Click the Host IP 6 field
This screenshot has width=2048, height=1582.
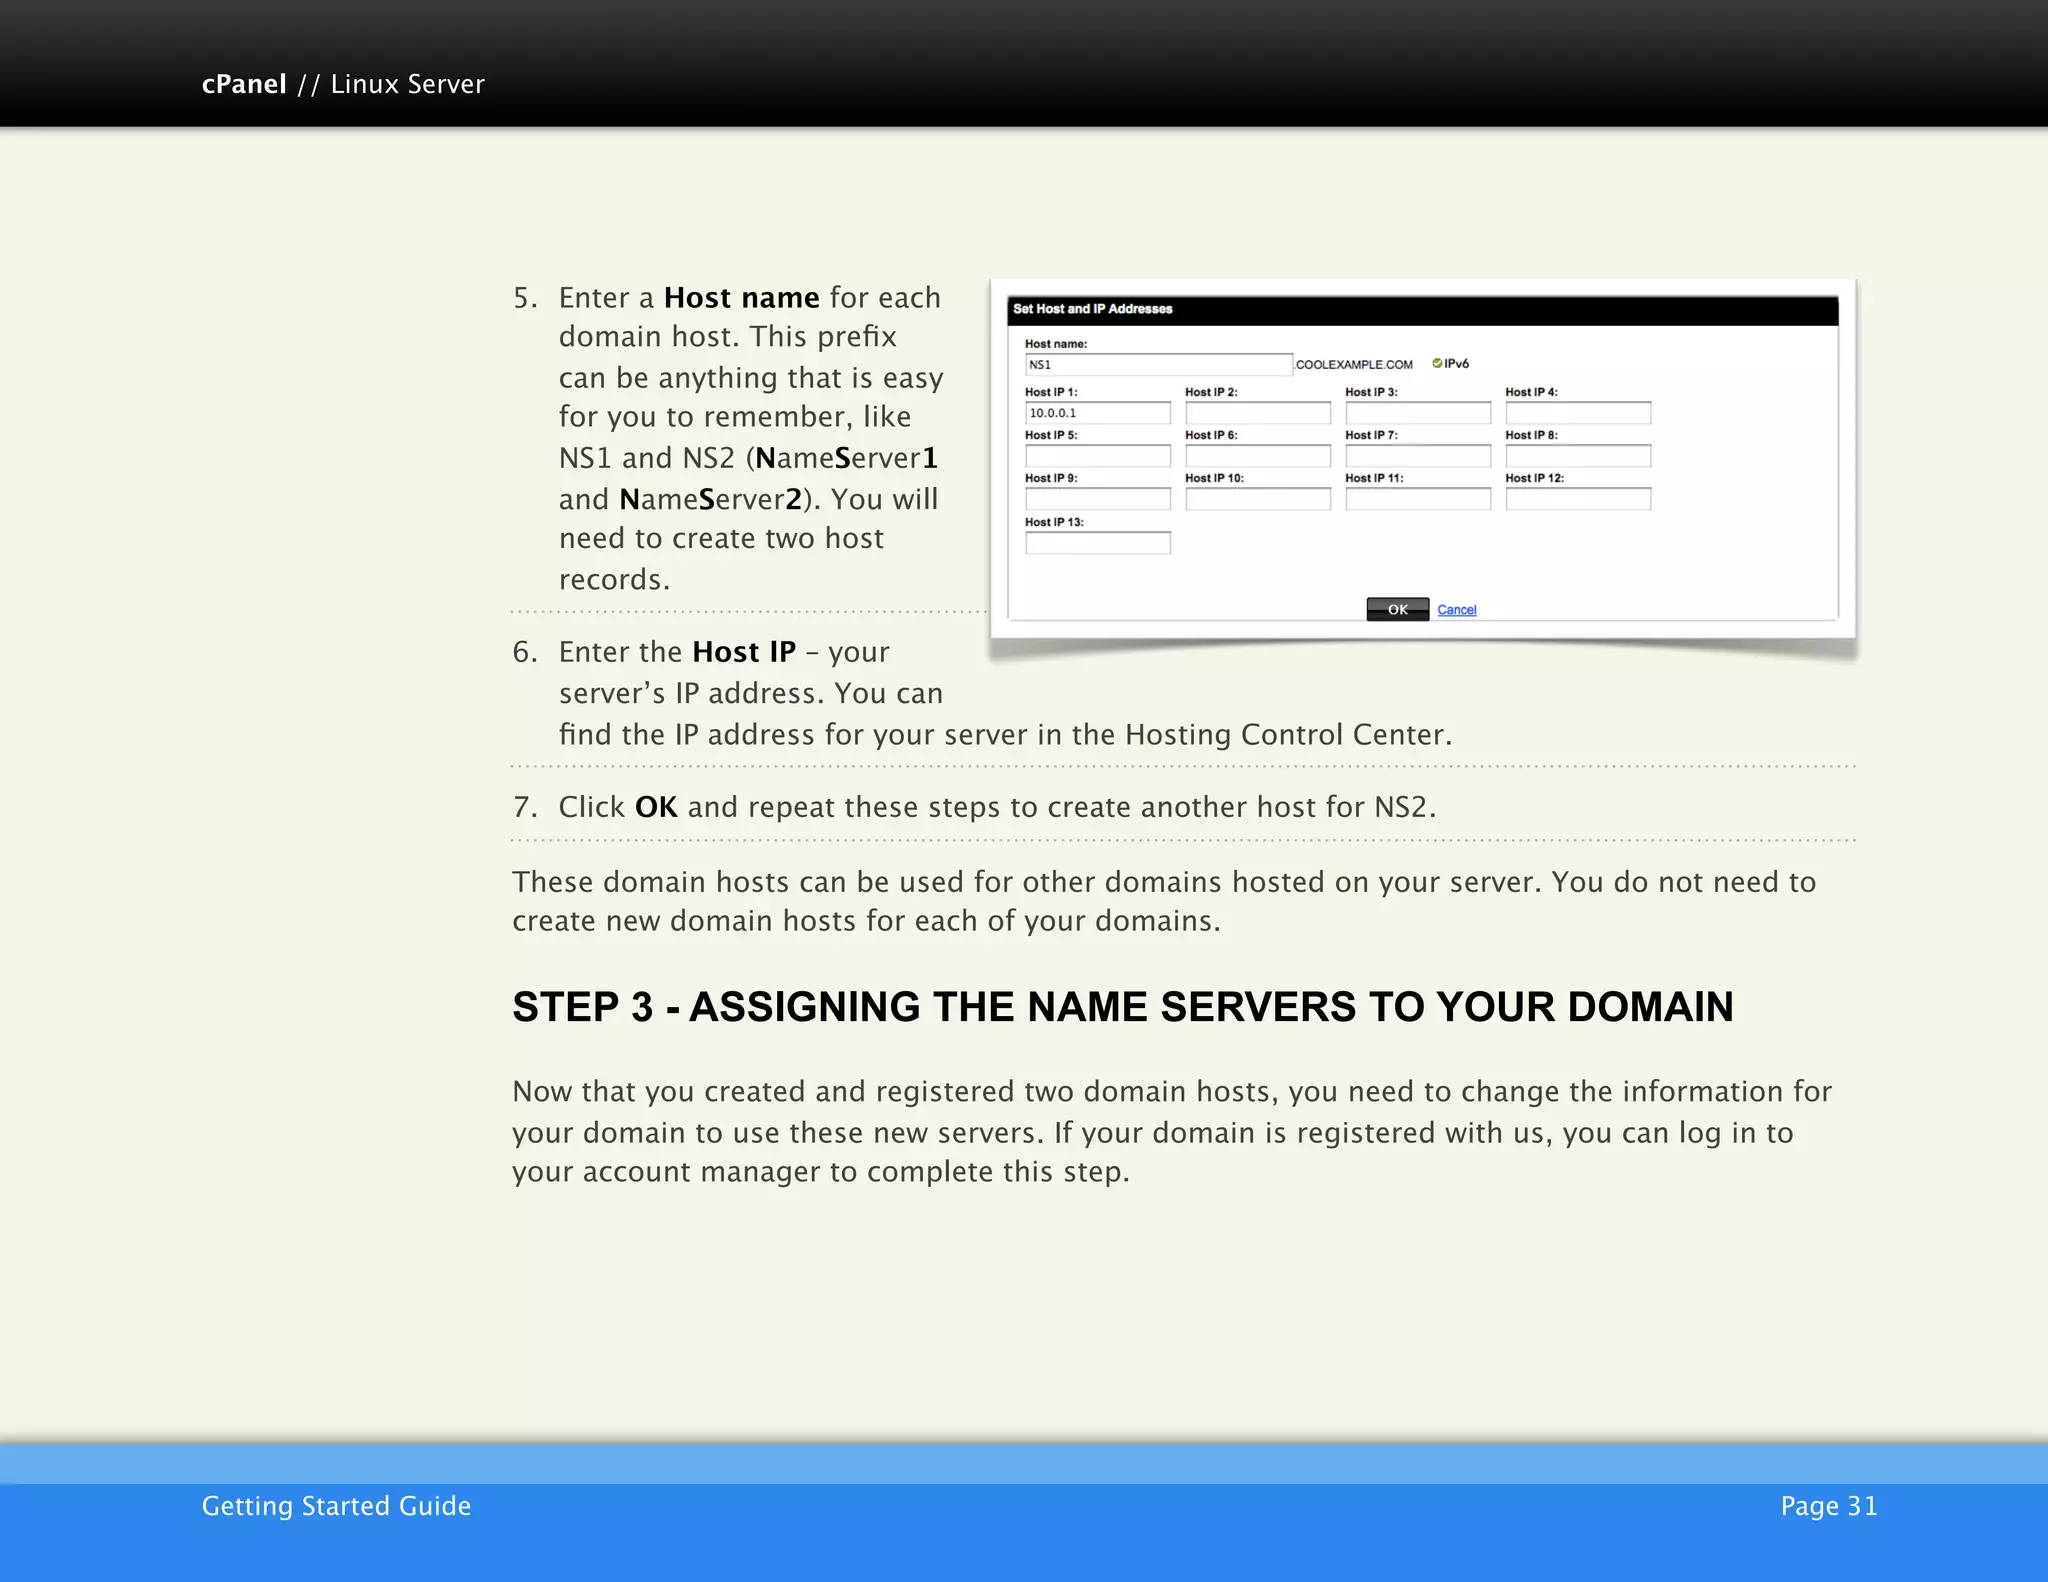click(1257, 456)
